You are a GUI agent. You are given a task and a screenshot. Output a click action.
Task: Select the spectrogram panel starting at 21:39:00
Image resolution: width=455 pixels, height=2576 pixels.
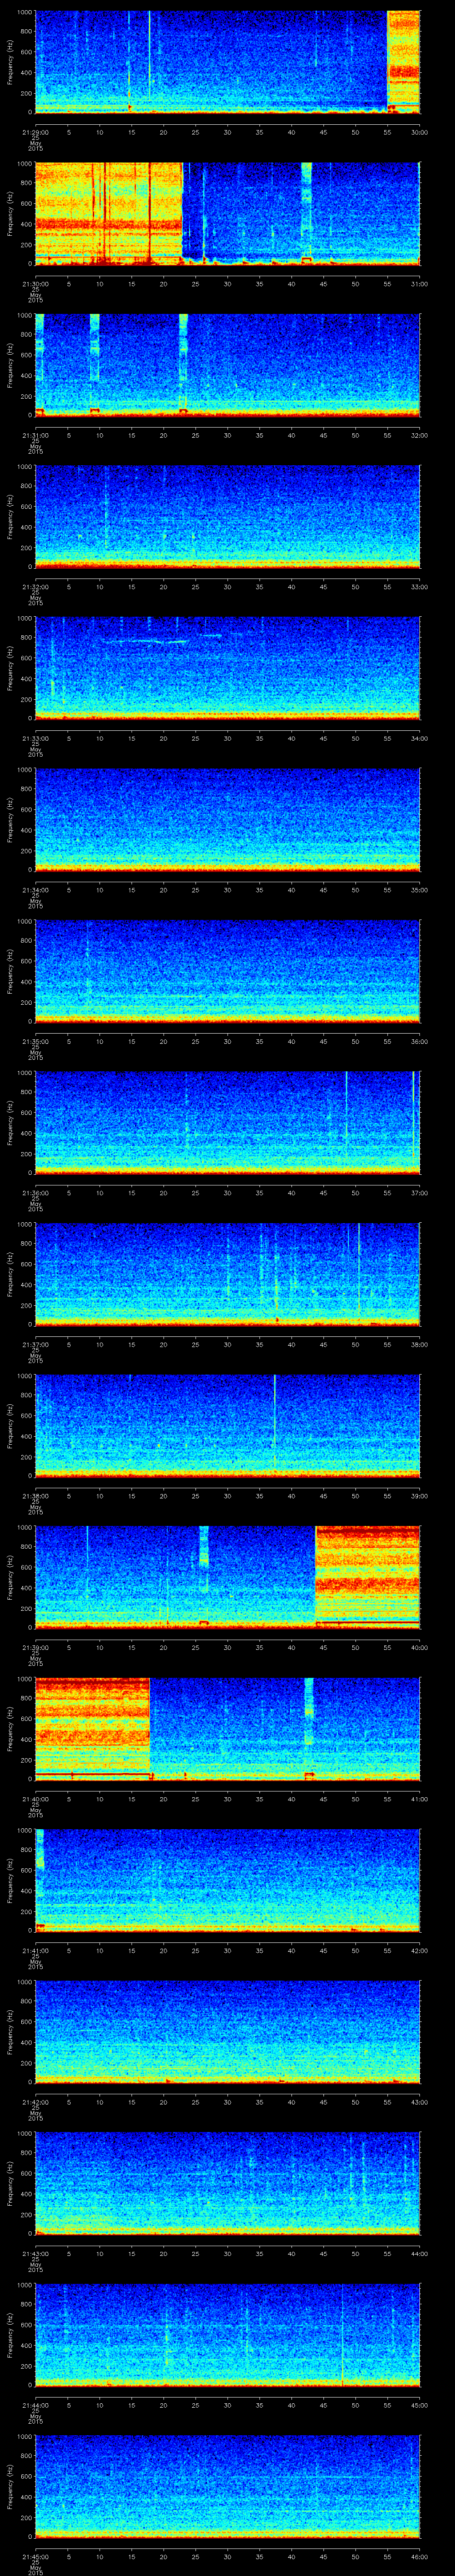pyautogui.click(x=227, y=1578)
